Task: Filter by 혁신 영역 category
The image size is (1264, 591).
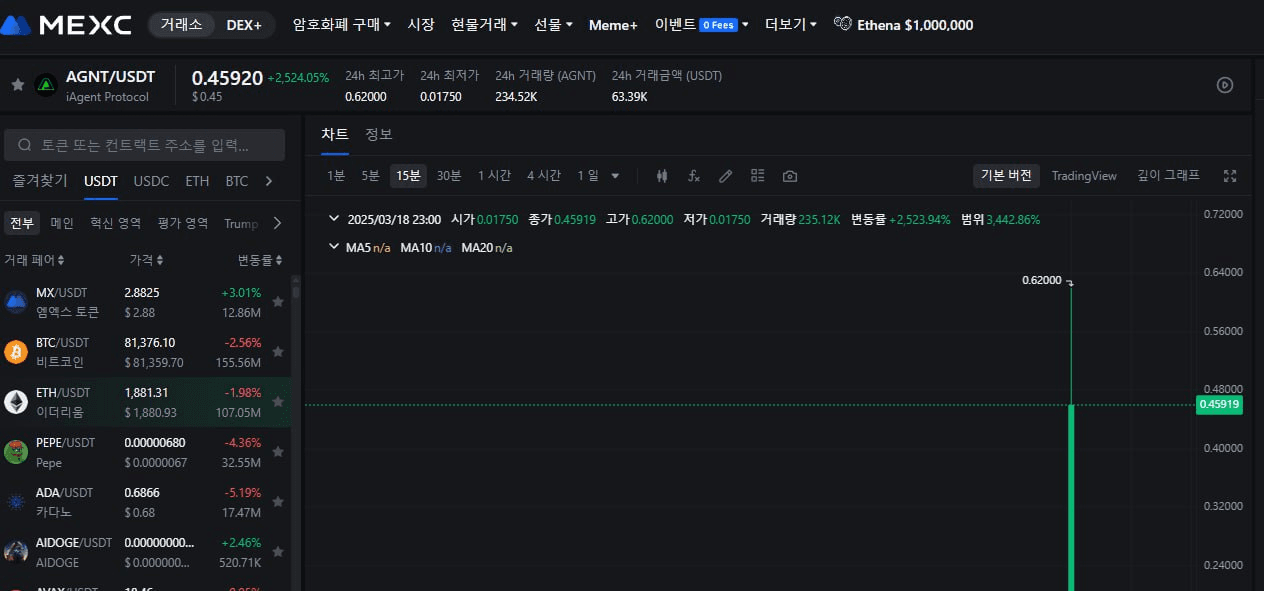Action: (115, 223)
